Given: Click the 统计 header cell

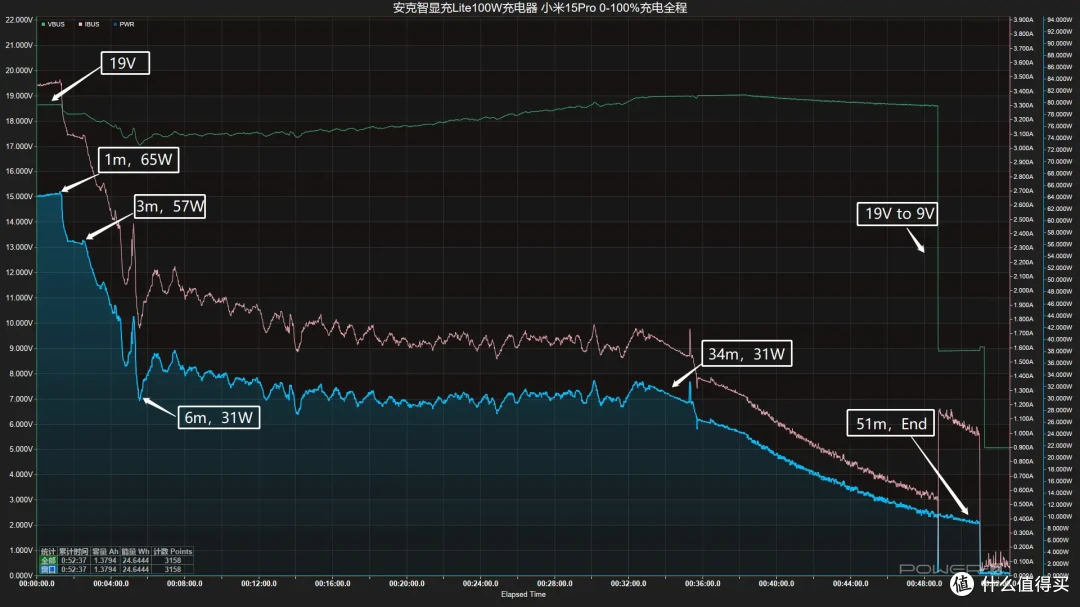Looking at the screenshot, I should tap(48, 552).
